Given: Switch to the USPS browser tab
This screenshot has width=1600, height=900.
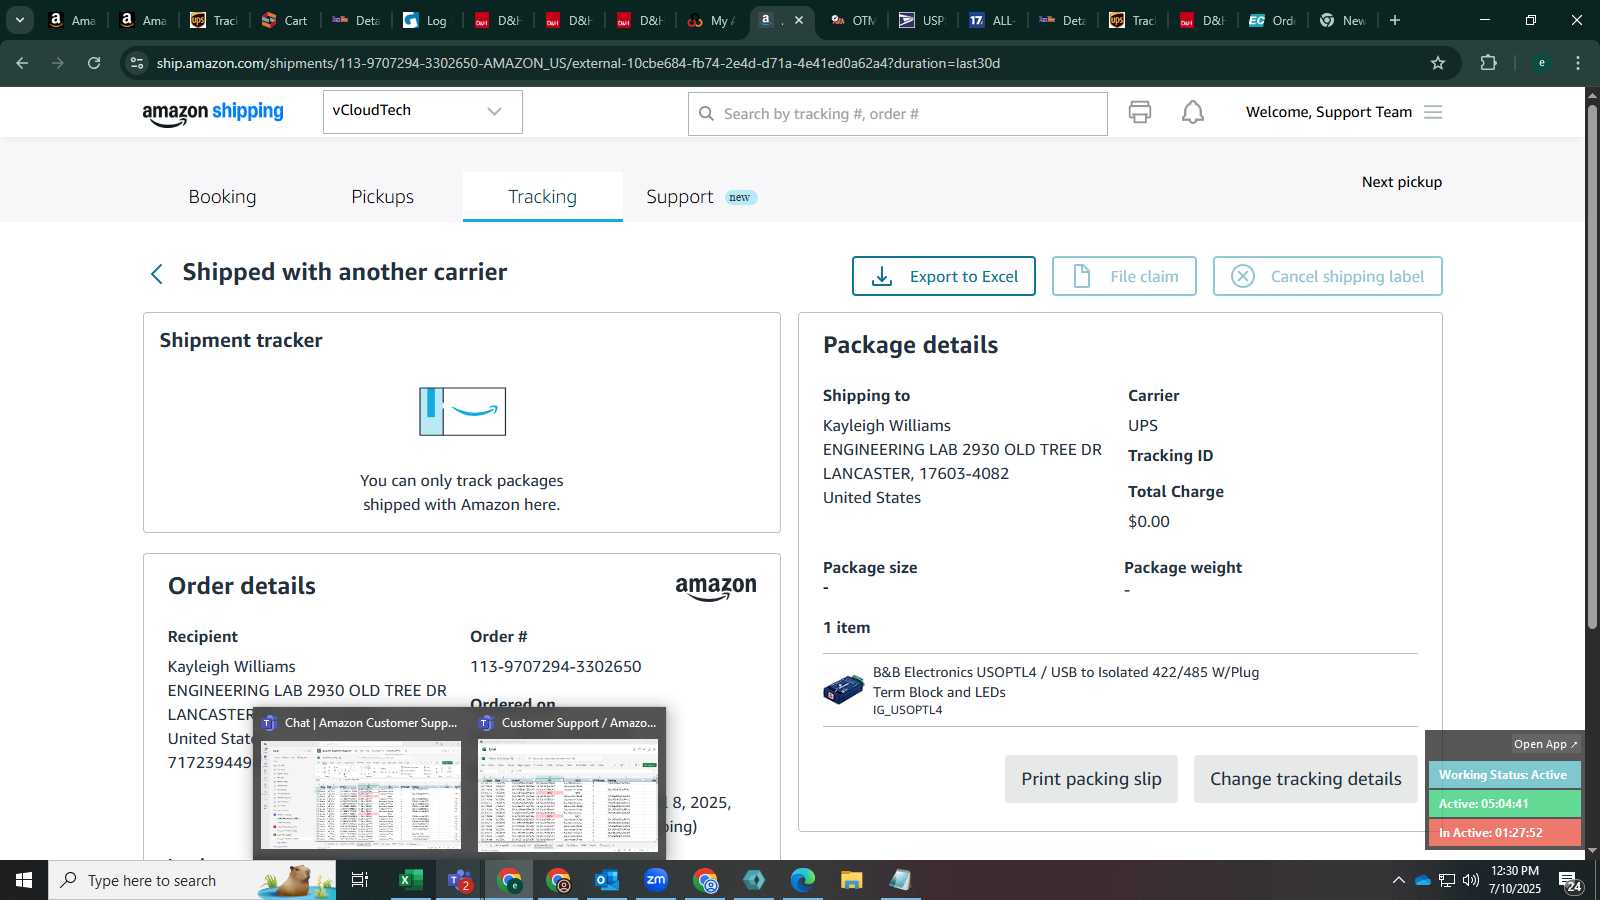Looking at the screenshot, I should click(921, 20).
